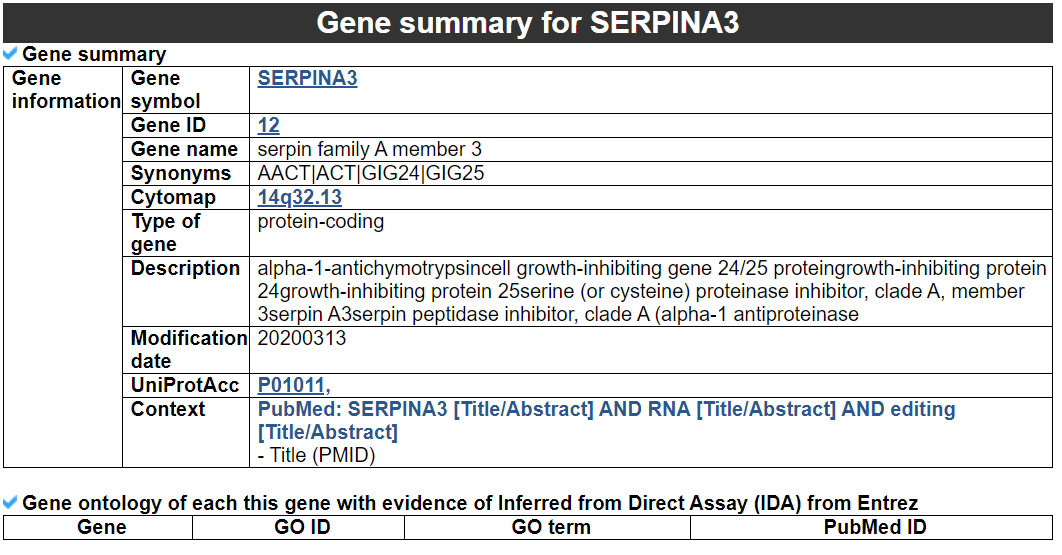Click the Title (PMID) text under Context
1062x555 pixels.
click(x=316, y=455)
